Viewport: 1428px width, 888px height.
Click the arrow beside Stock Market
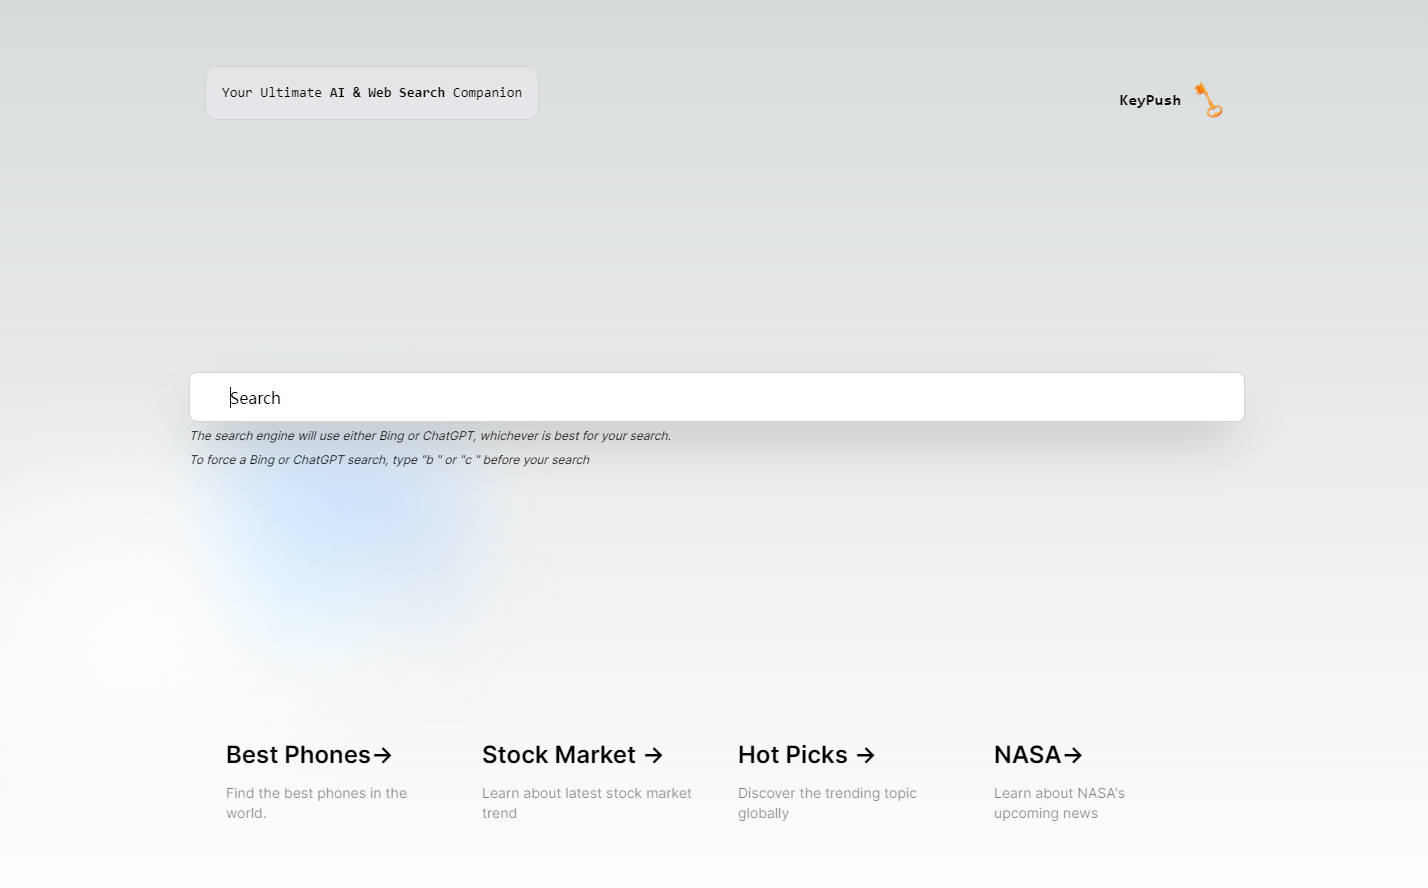coord(653,755)
